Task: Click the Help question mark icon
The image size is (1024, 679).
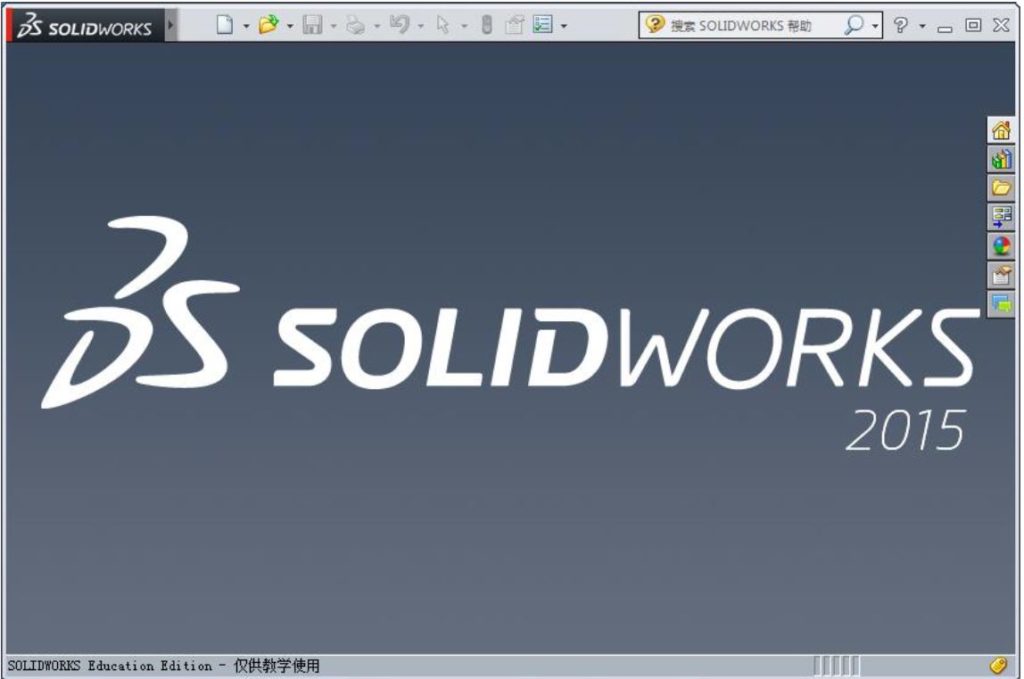Action: (901, 25)
